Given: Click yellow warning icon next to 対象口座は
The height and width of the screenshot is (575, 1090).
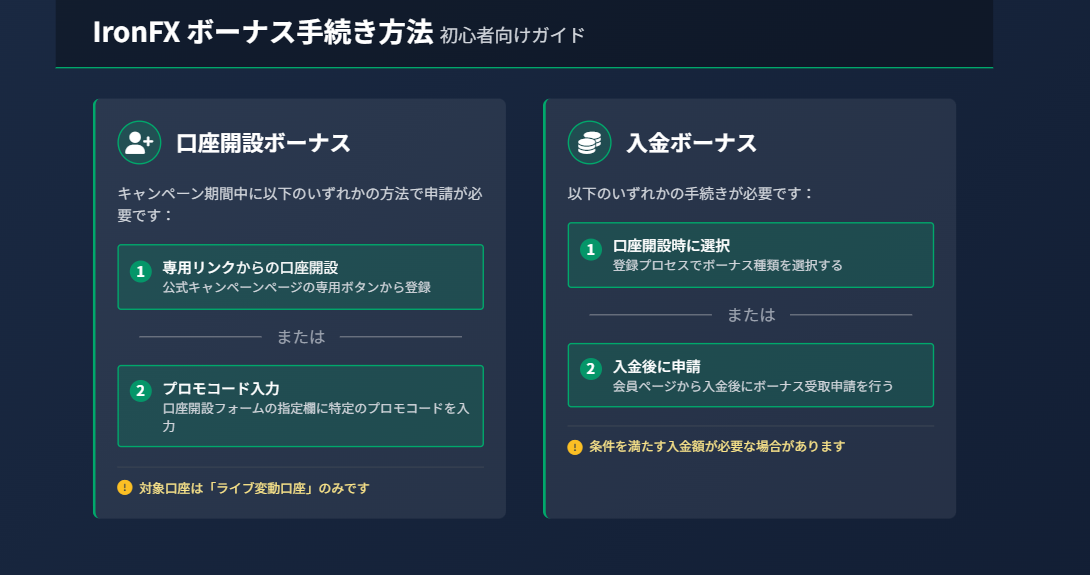Looking at the screenshot, I should pos(124,487).
